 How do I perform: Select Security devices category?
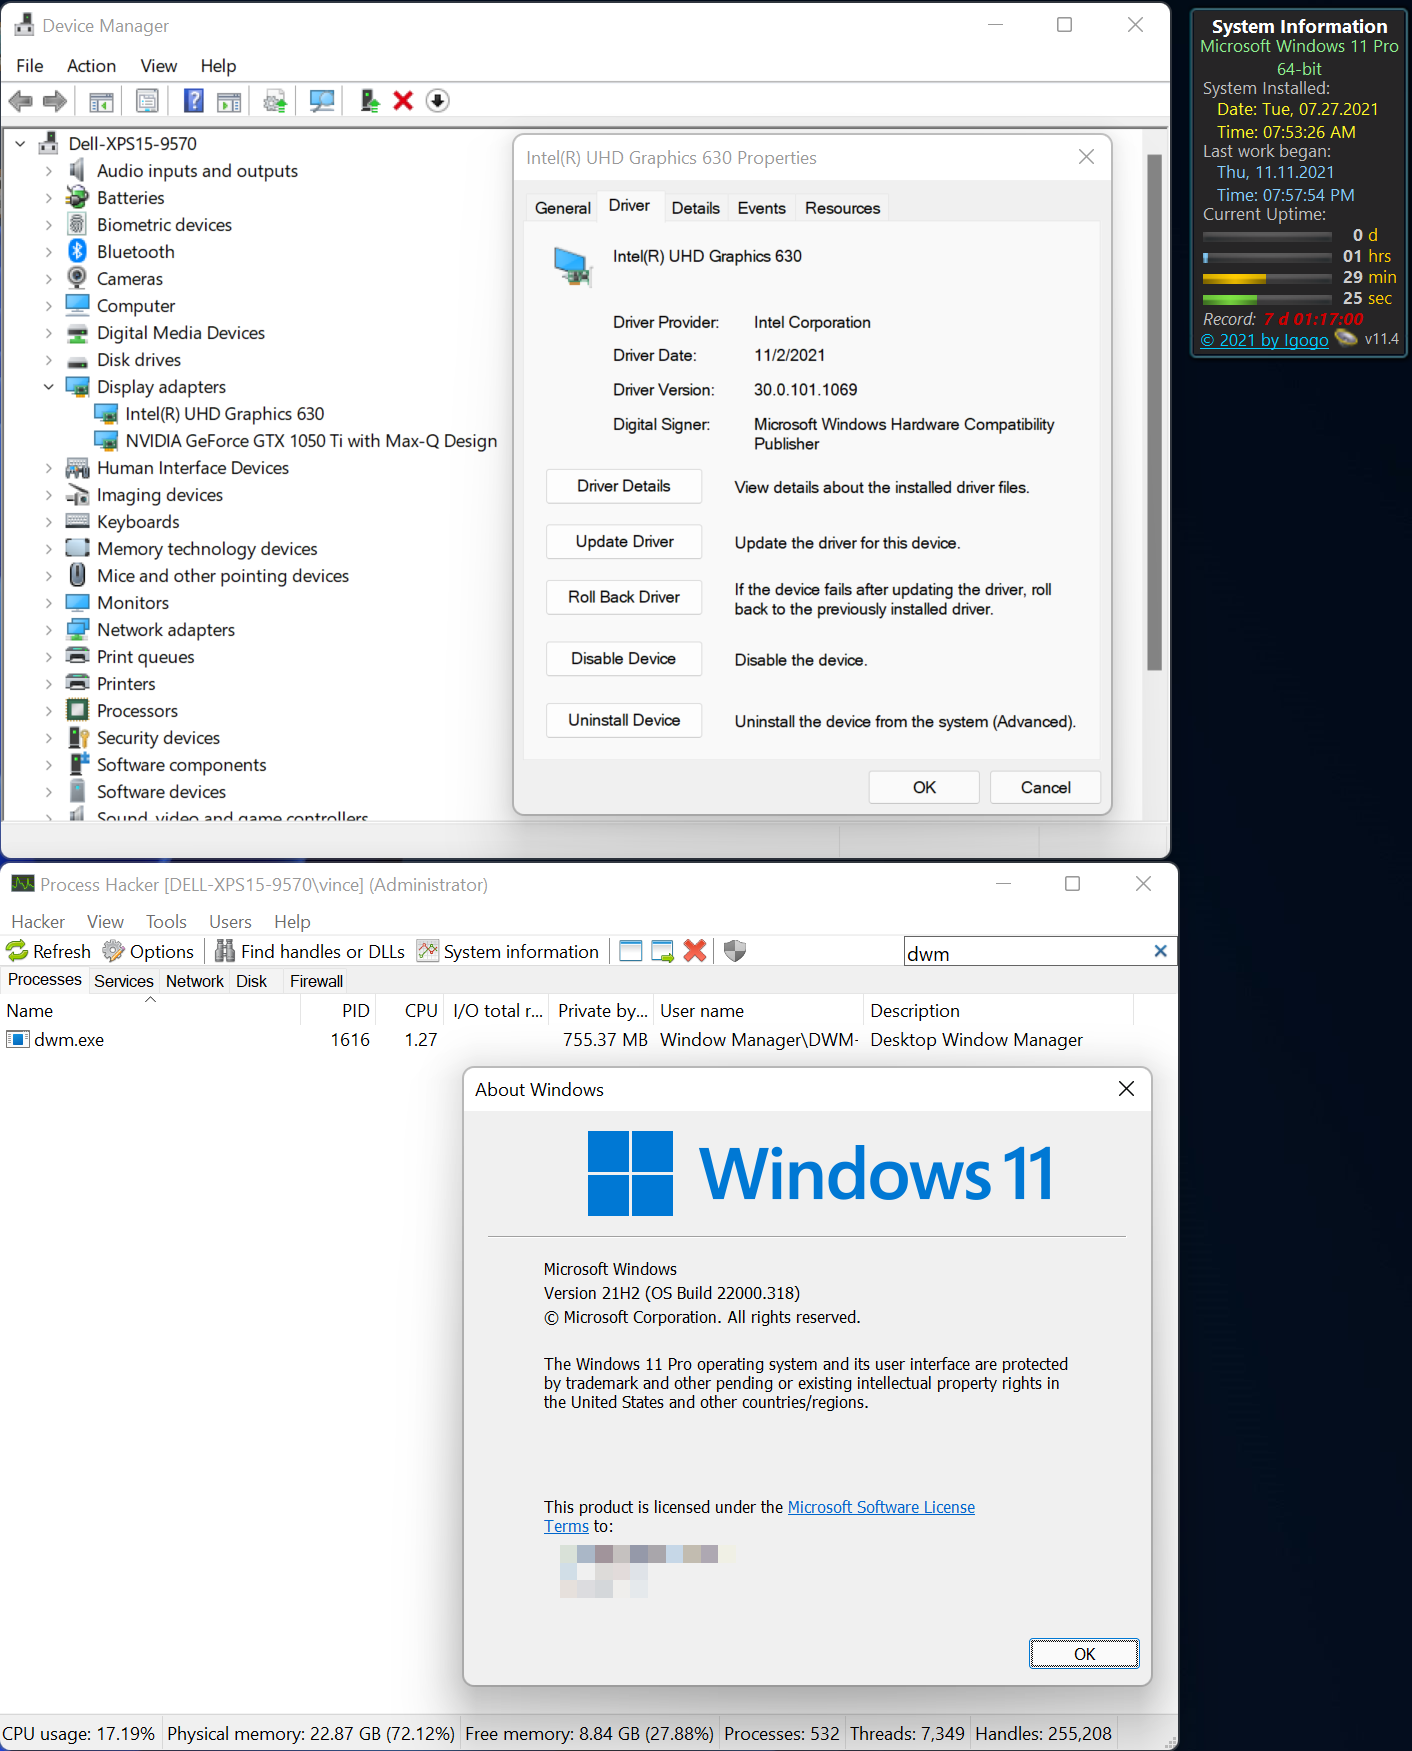[x=158, y=738]
